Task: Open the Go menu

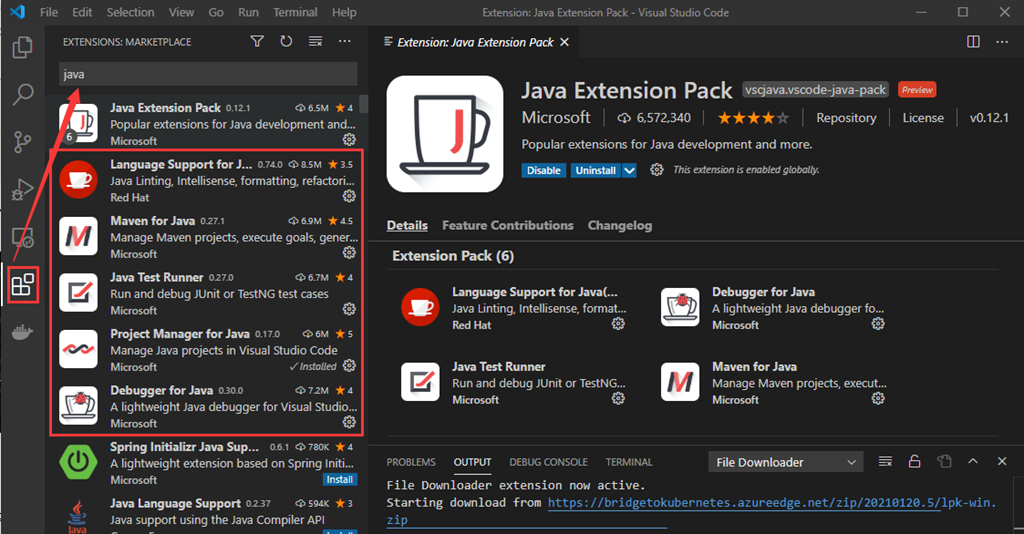Action: (216, 12)
